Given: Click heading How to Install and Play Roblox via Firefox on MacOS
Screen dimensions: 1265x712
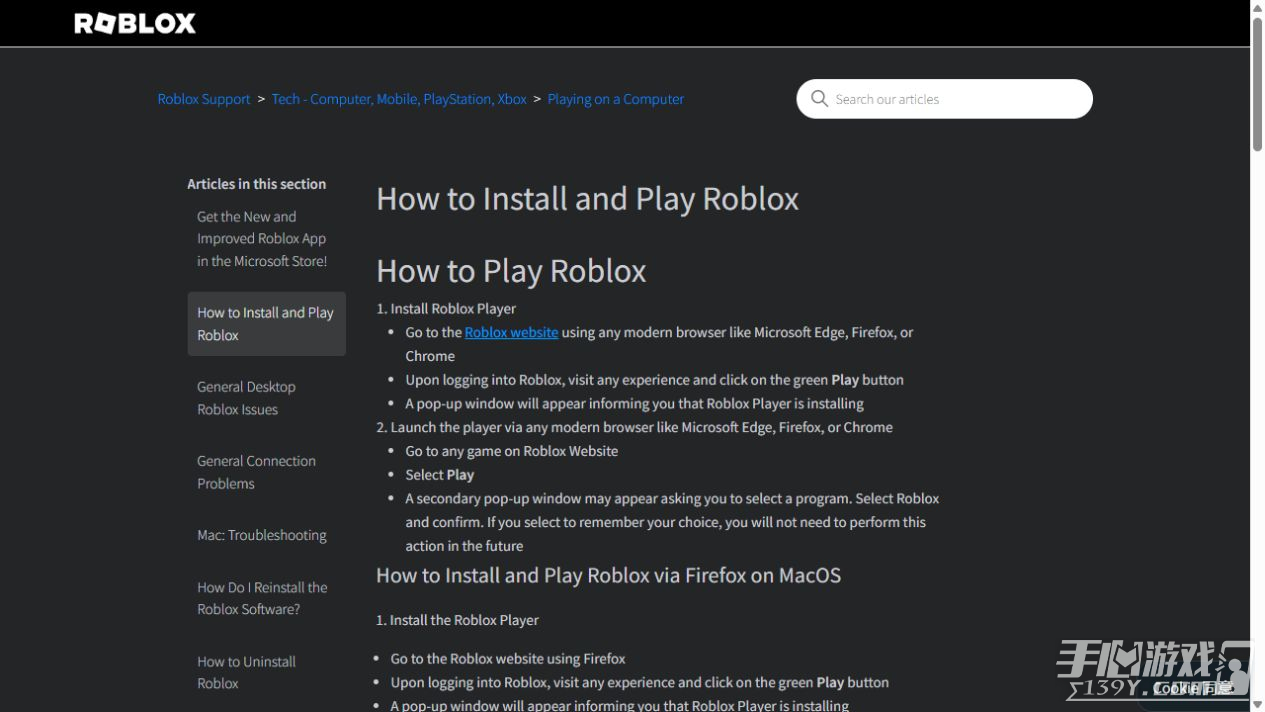Looking at the screenshot, I should pyautogui.click(x=608, y=575).
